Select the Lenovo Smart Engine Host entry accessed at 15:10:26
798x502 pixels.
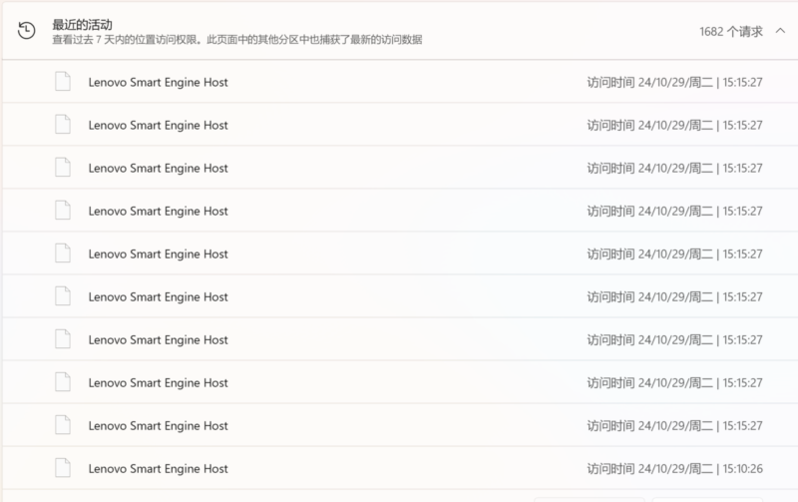[x=400, y=468]
